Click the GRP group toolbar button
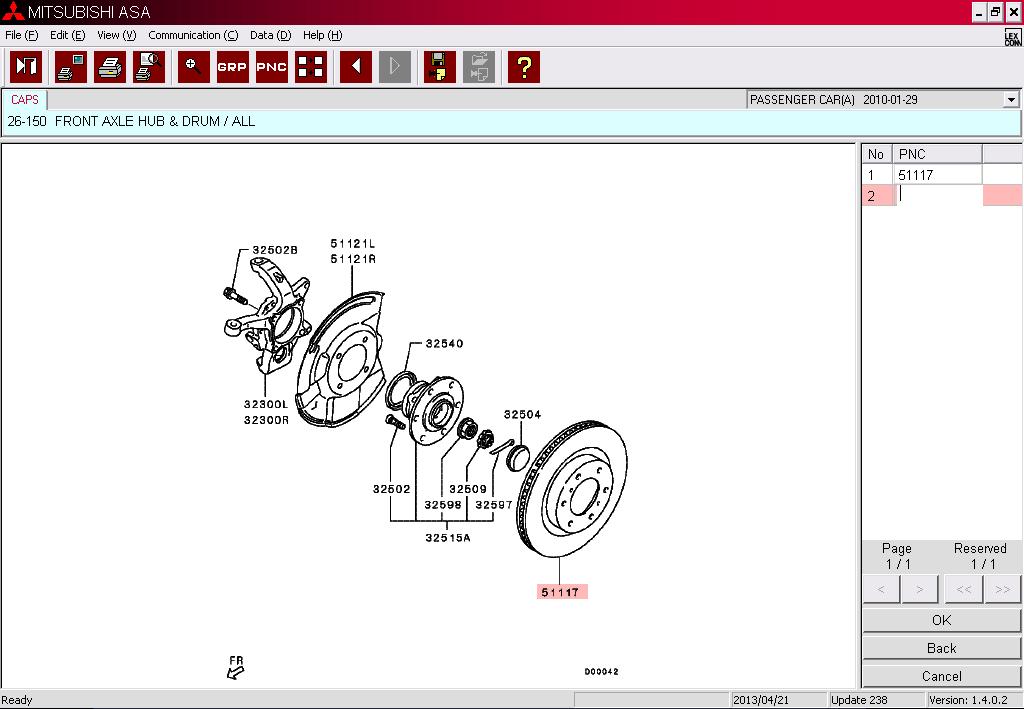 pyautogui.click(x=232, y=67)
